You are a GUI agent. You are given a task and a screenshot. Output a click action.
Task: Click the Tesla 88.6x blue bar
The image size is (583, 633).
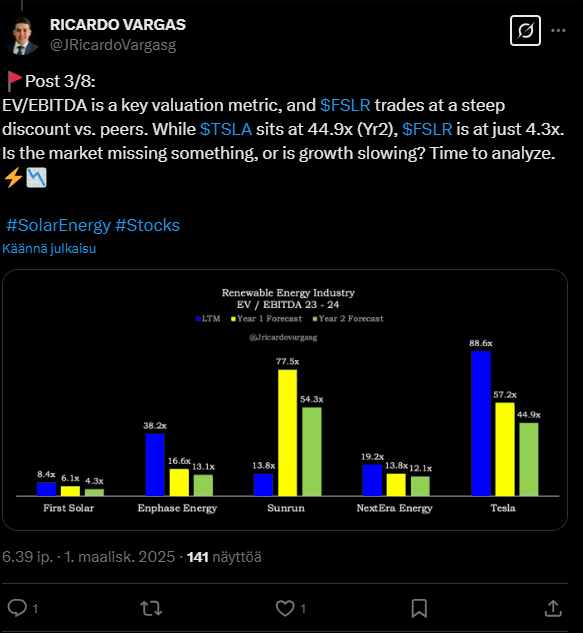pos(481,423)
